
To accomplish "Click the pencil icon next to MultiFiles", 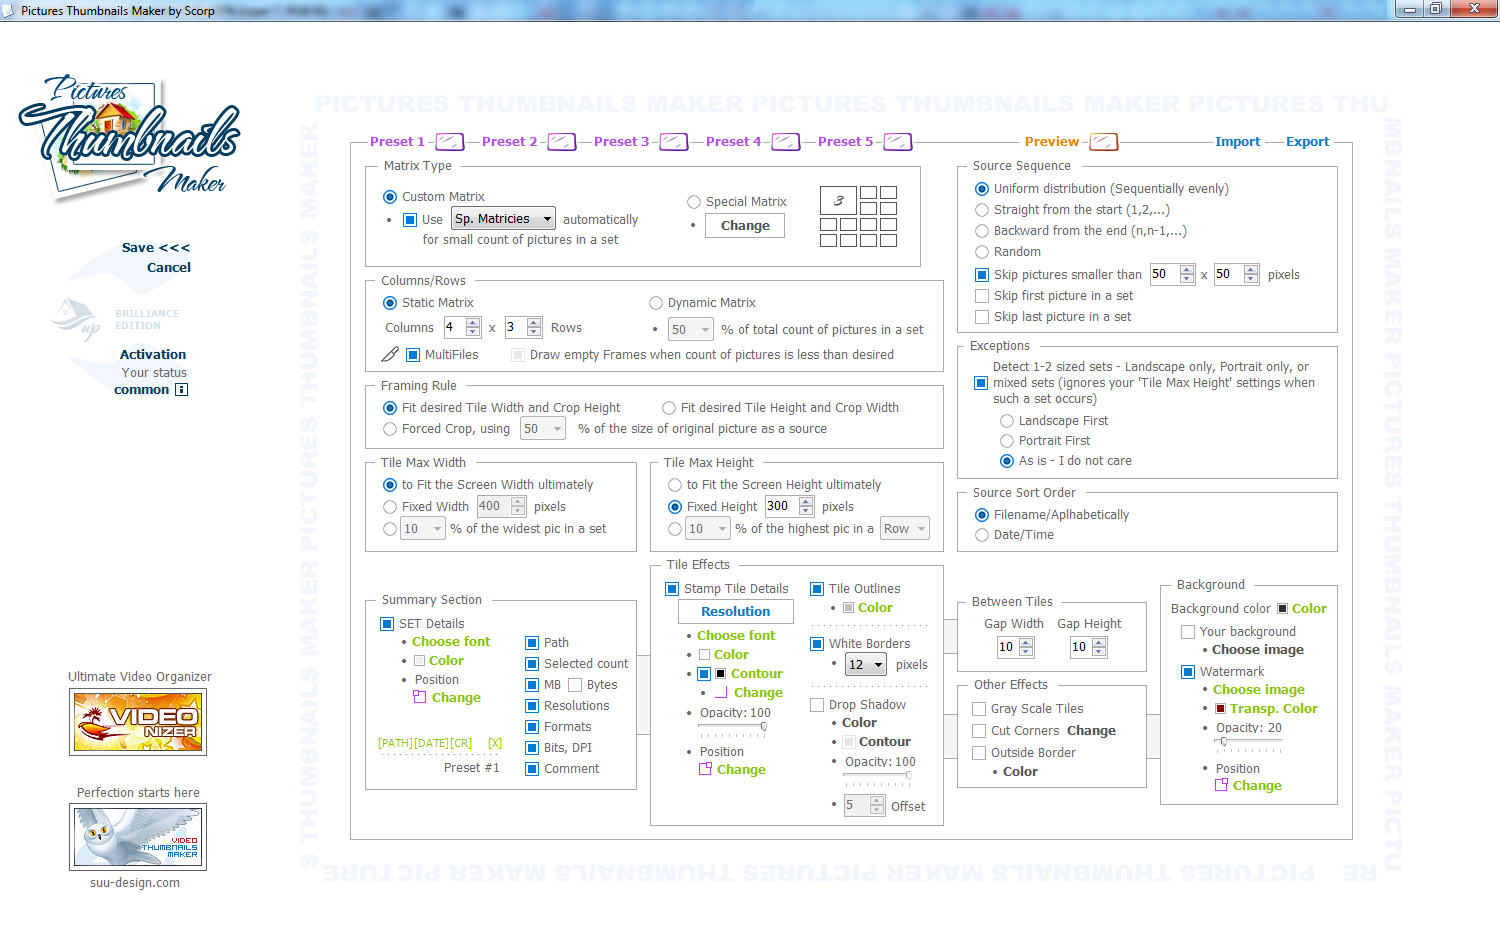I will coord(390,354).
